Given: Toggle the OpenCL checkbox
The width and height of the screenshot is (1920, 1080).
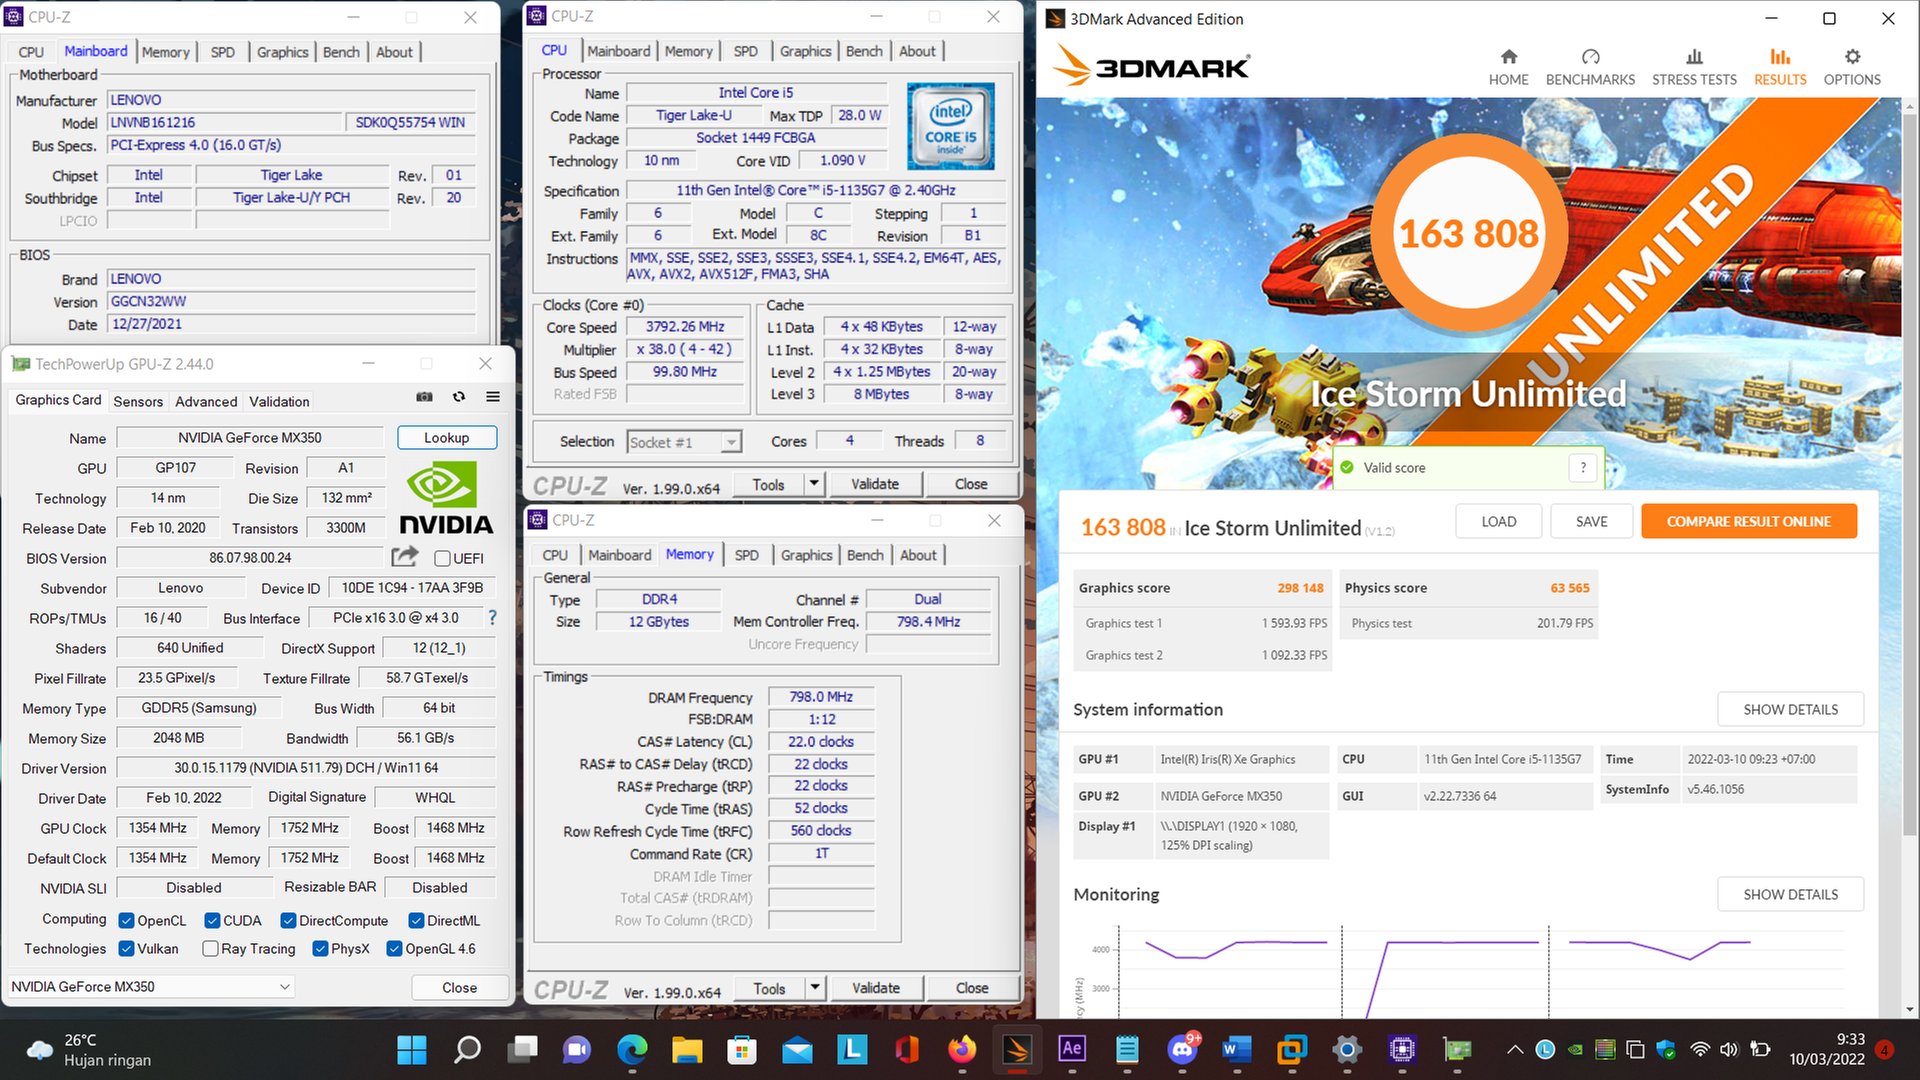Looking at the screenshot, I should point(126,920).
